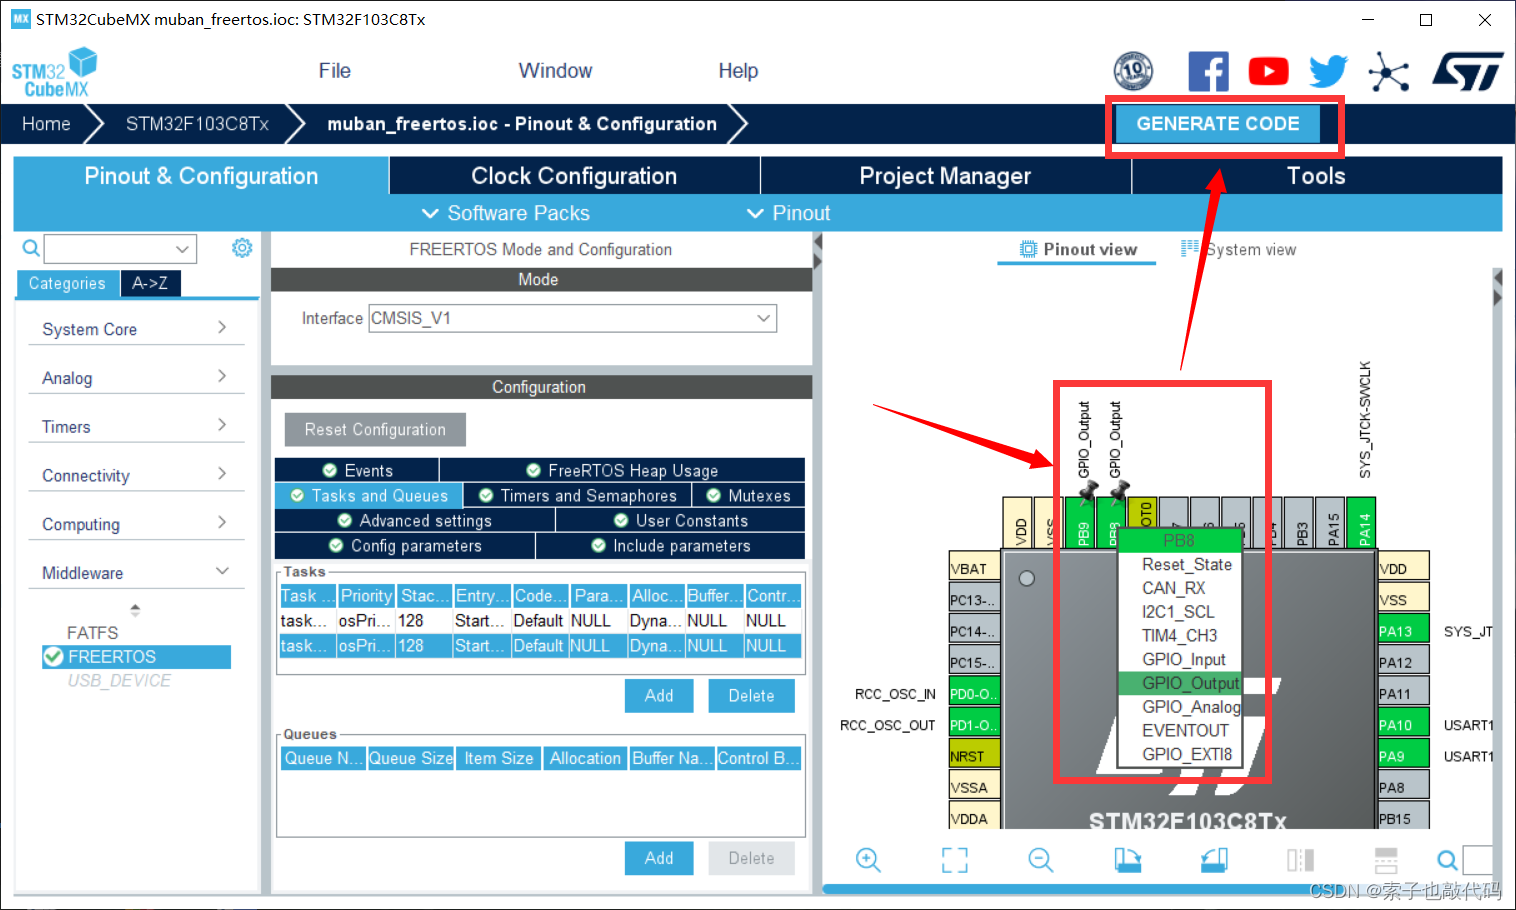Open the settings gear in categories panel
The width and height of the screenshot is (1516, 910).
tap(242, 248)
